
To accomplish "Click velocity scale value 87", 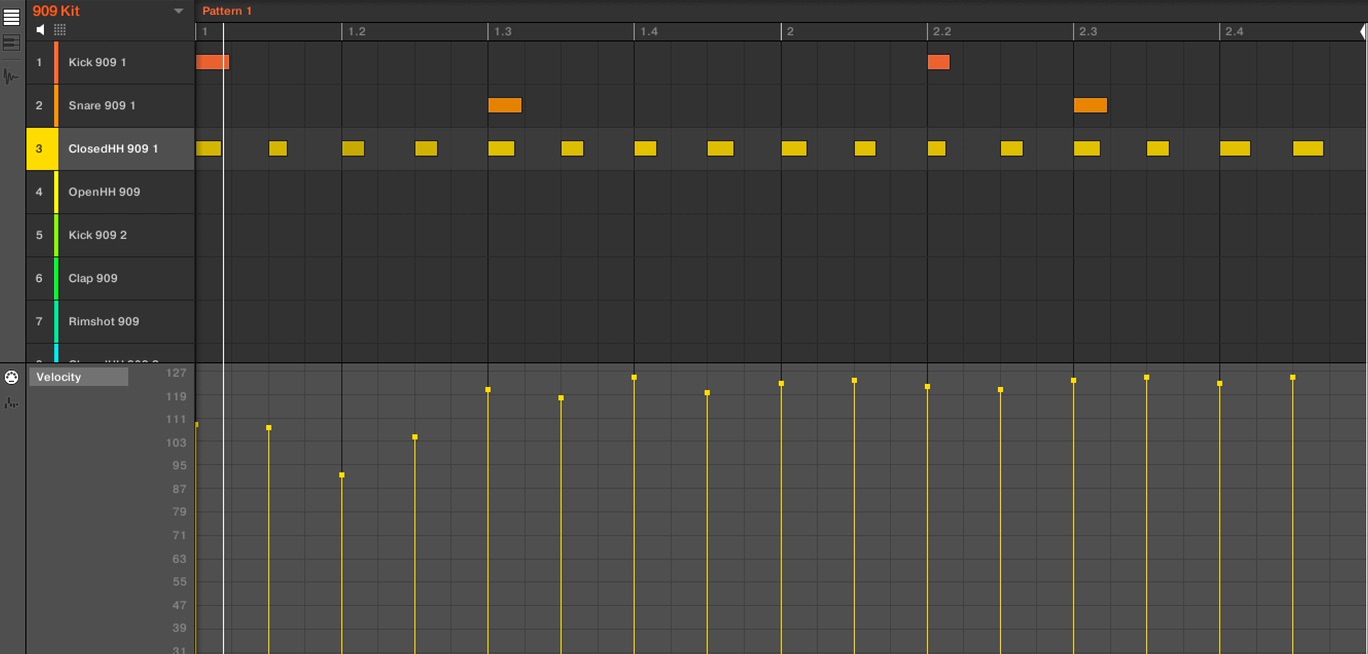I will click(x=179, y=489).
